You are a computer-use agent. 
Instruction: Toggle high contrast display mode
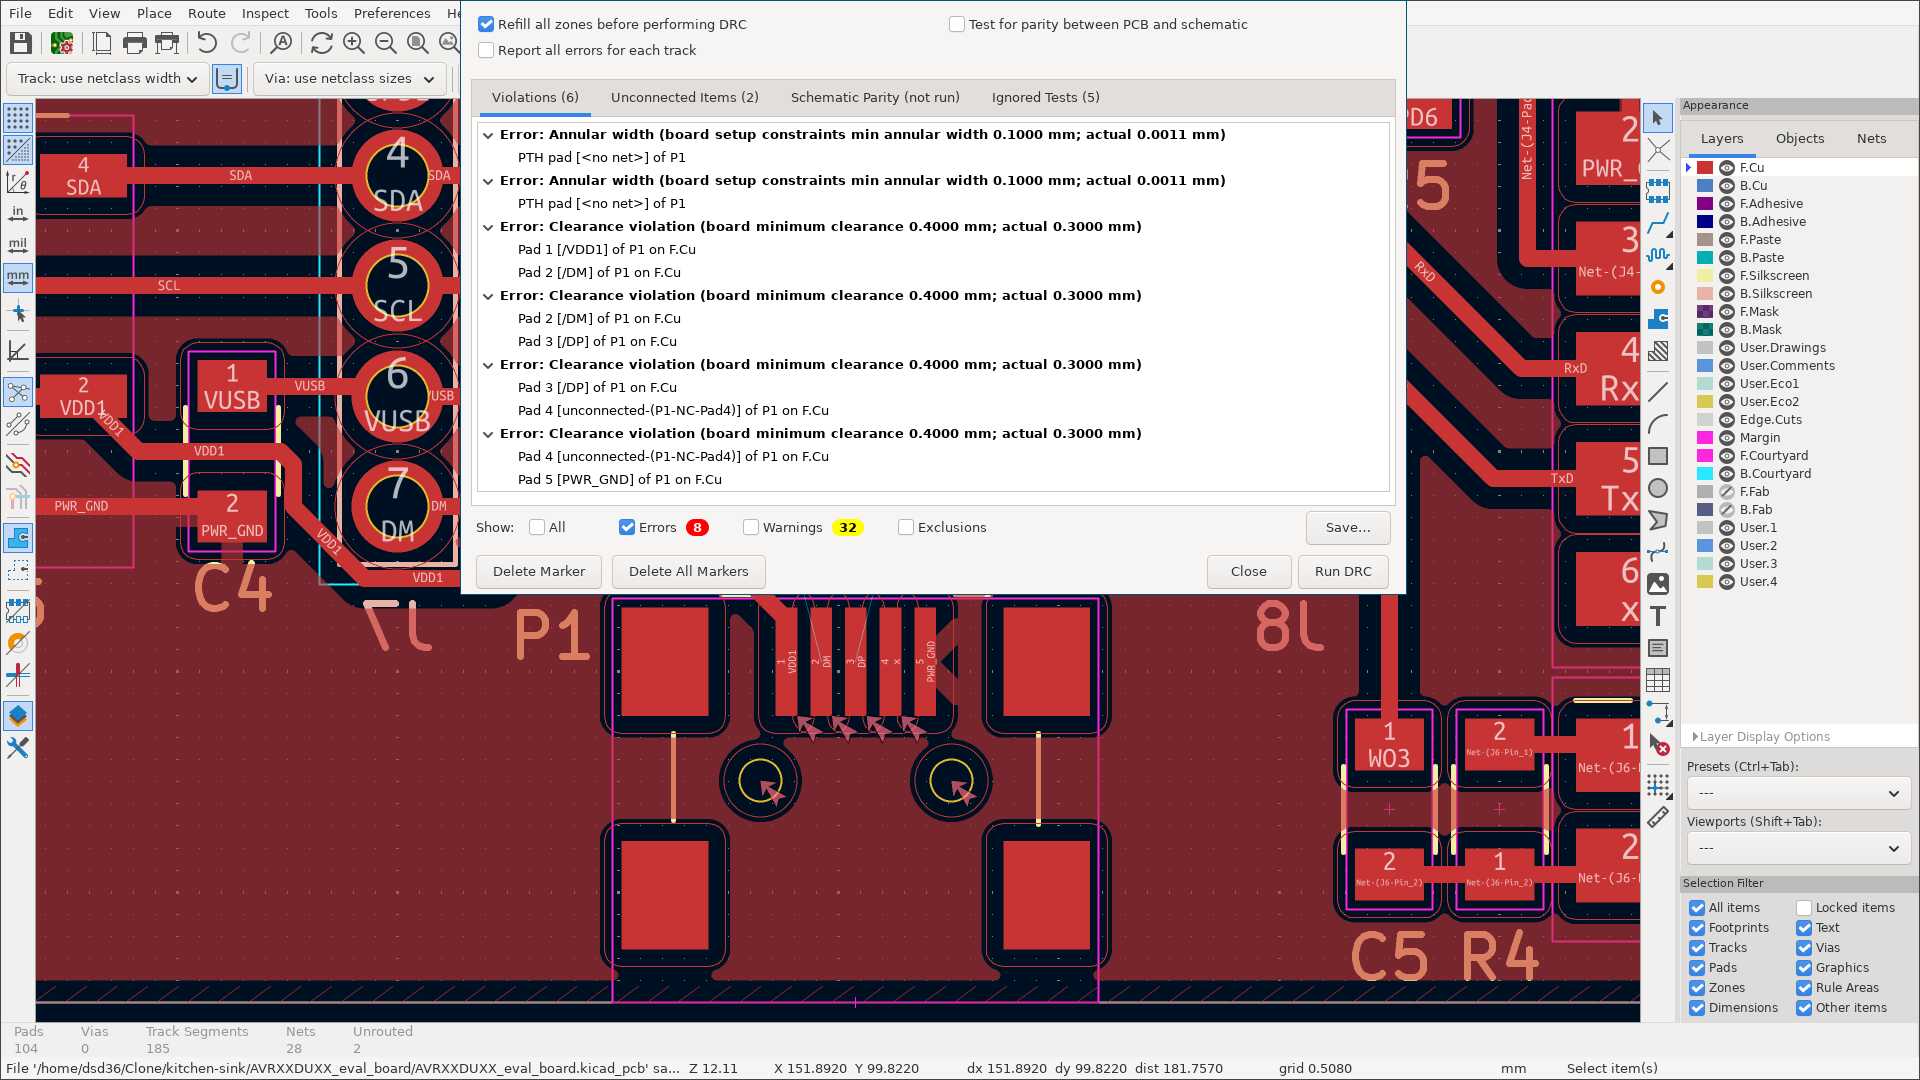17,715
